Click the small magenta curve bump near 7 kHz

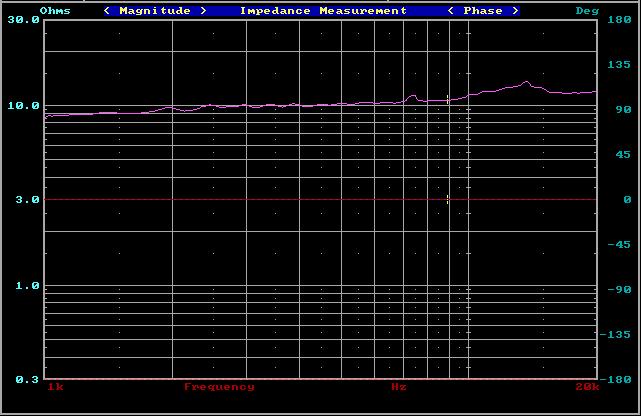click(413, 96)
